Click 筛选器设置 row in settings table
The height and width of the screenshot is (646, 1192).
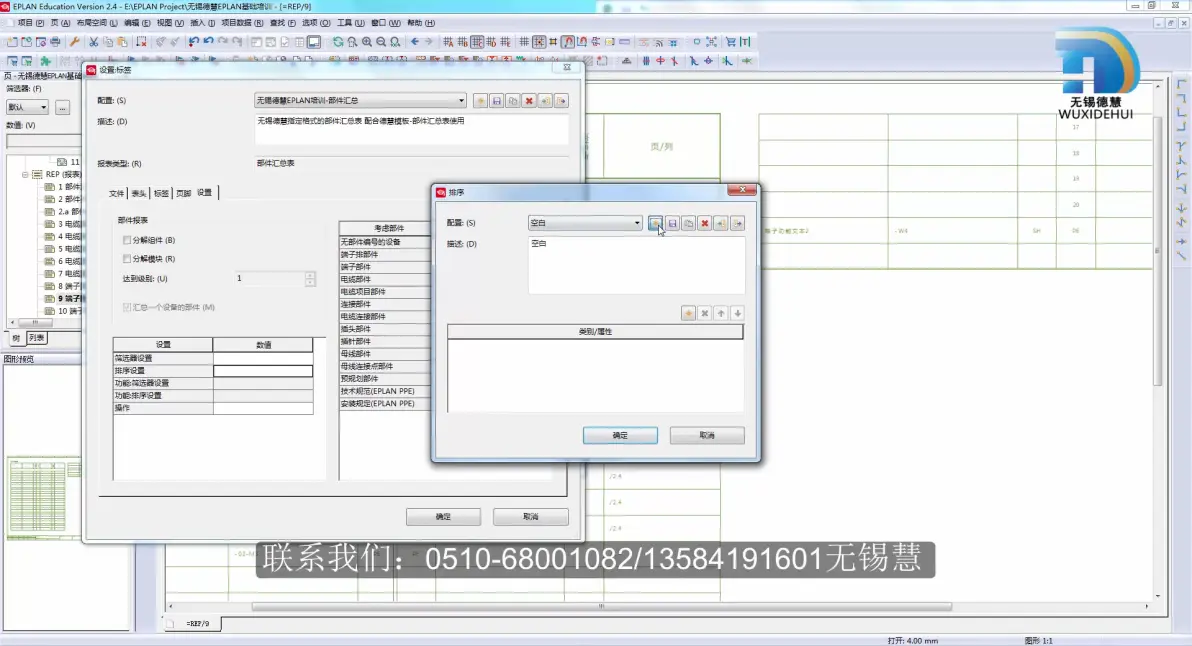point(213,358)
